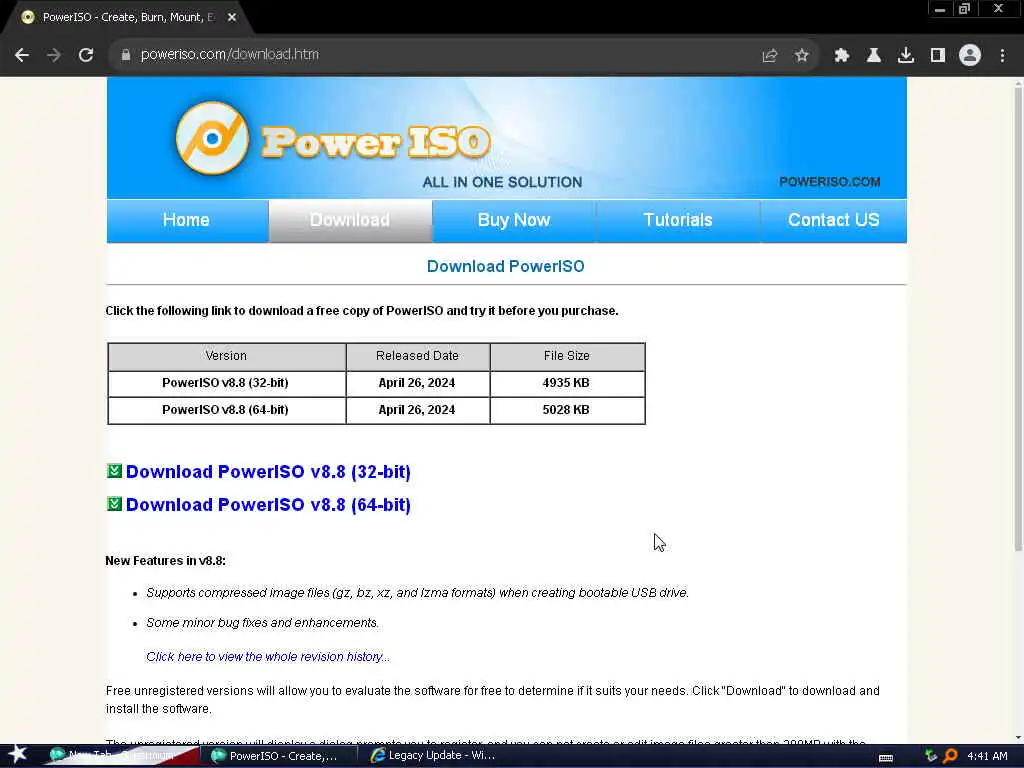Click the 4935 KB file size cell
The image size is (1024, 768).
(567, 383)
